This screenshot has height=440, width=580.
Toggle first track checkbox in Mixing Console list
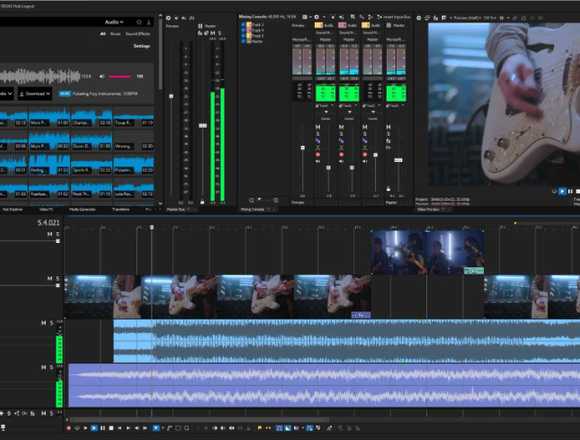(243, 25)
